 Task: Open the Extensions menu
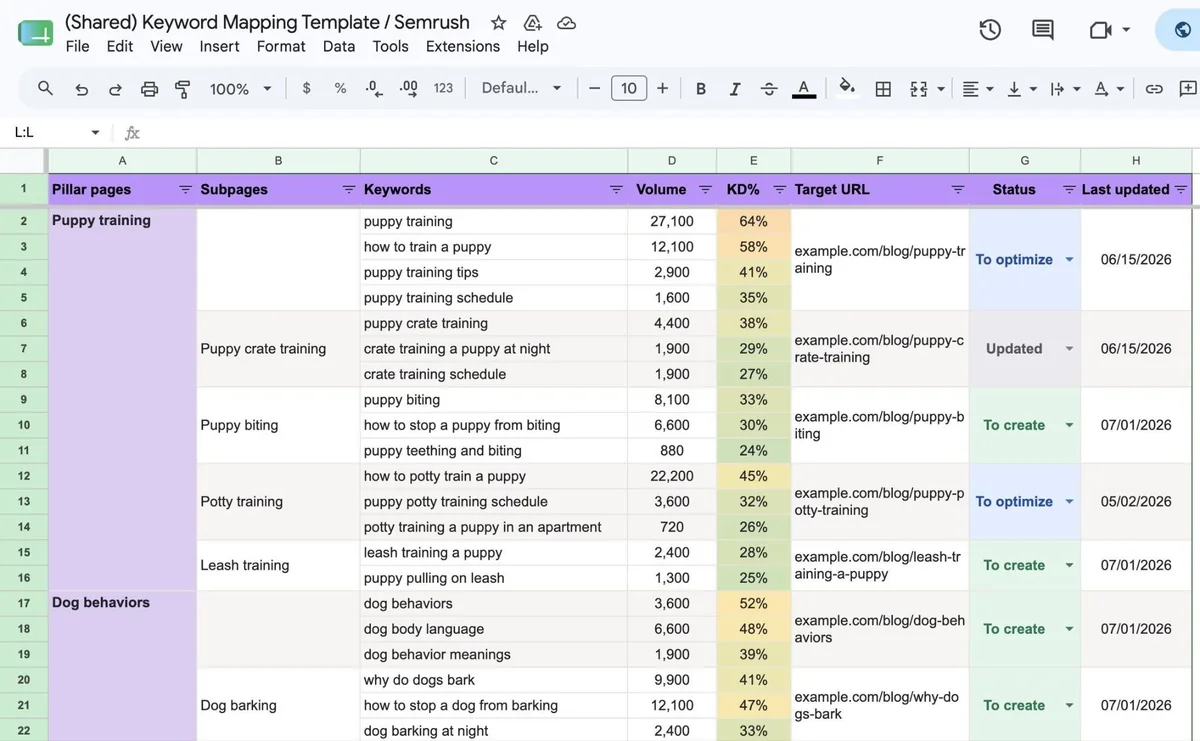[x=463, y=46]
